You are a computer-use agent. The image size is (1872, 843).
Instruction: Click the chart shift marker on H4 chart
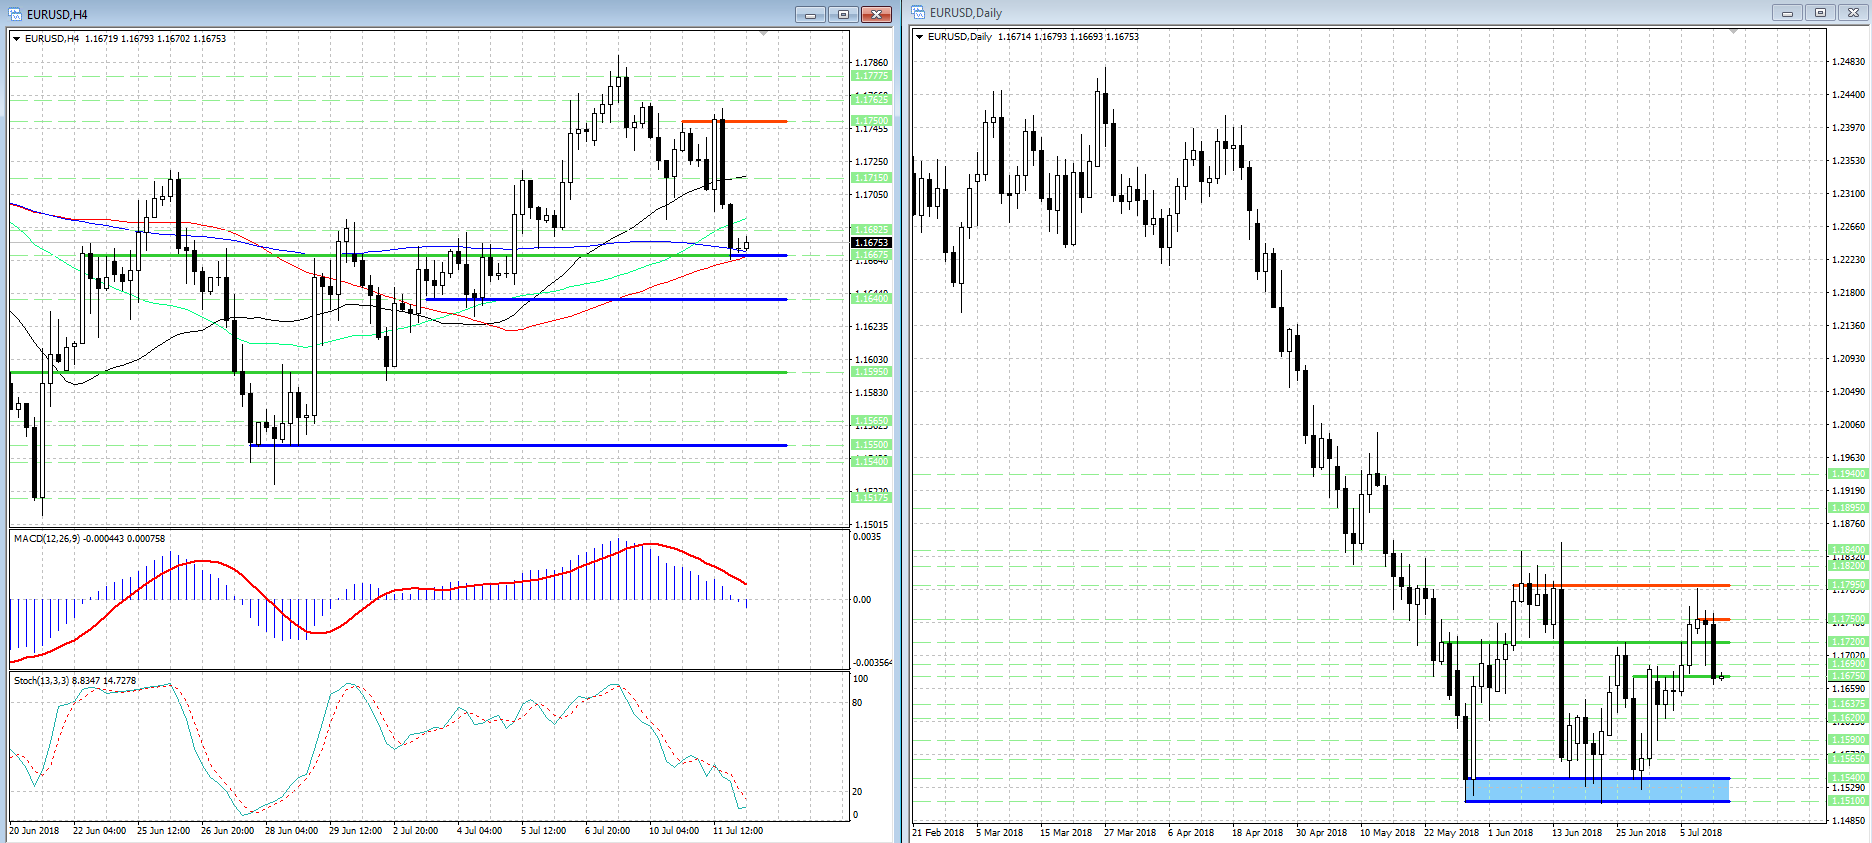point(764,34)
